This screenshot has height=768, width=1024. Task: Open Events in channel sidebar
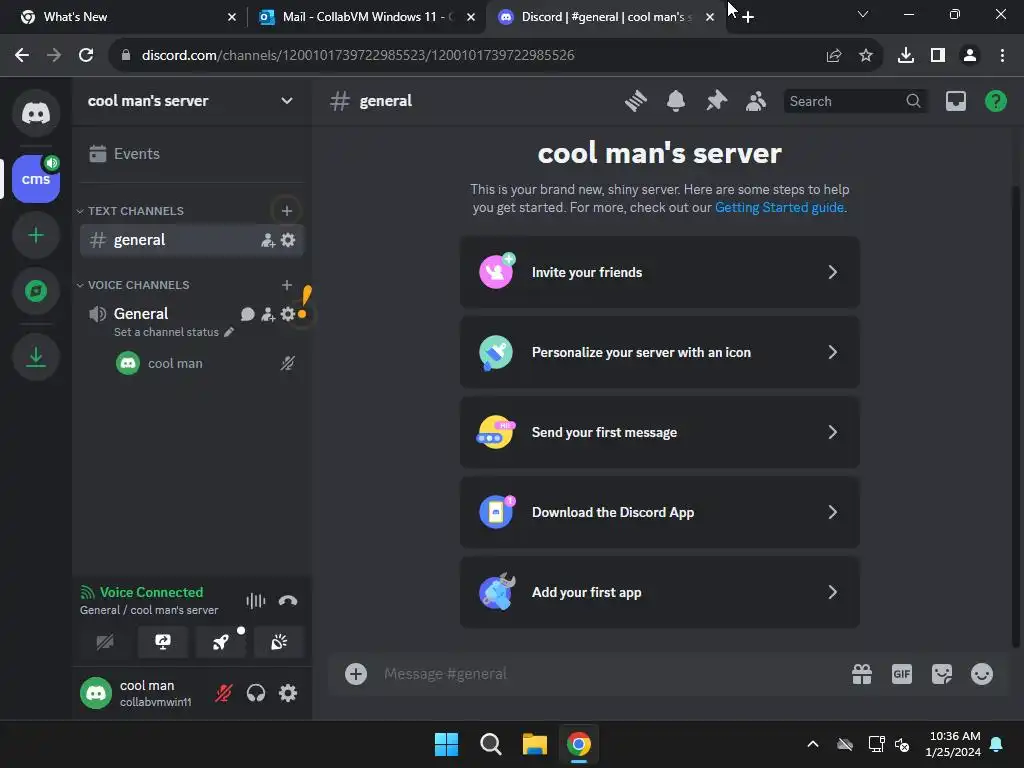191,153
